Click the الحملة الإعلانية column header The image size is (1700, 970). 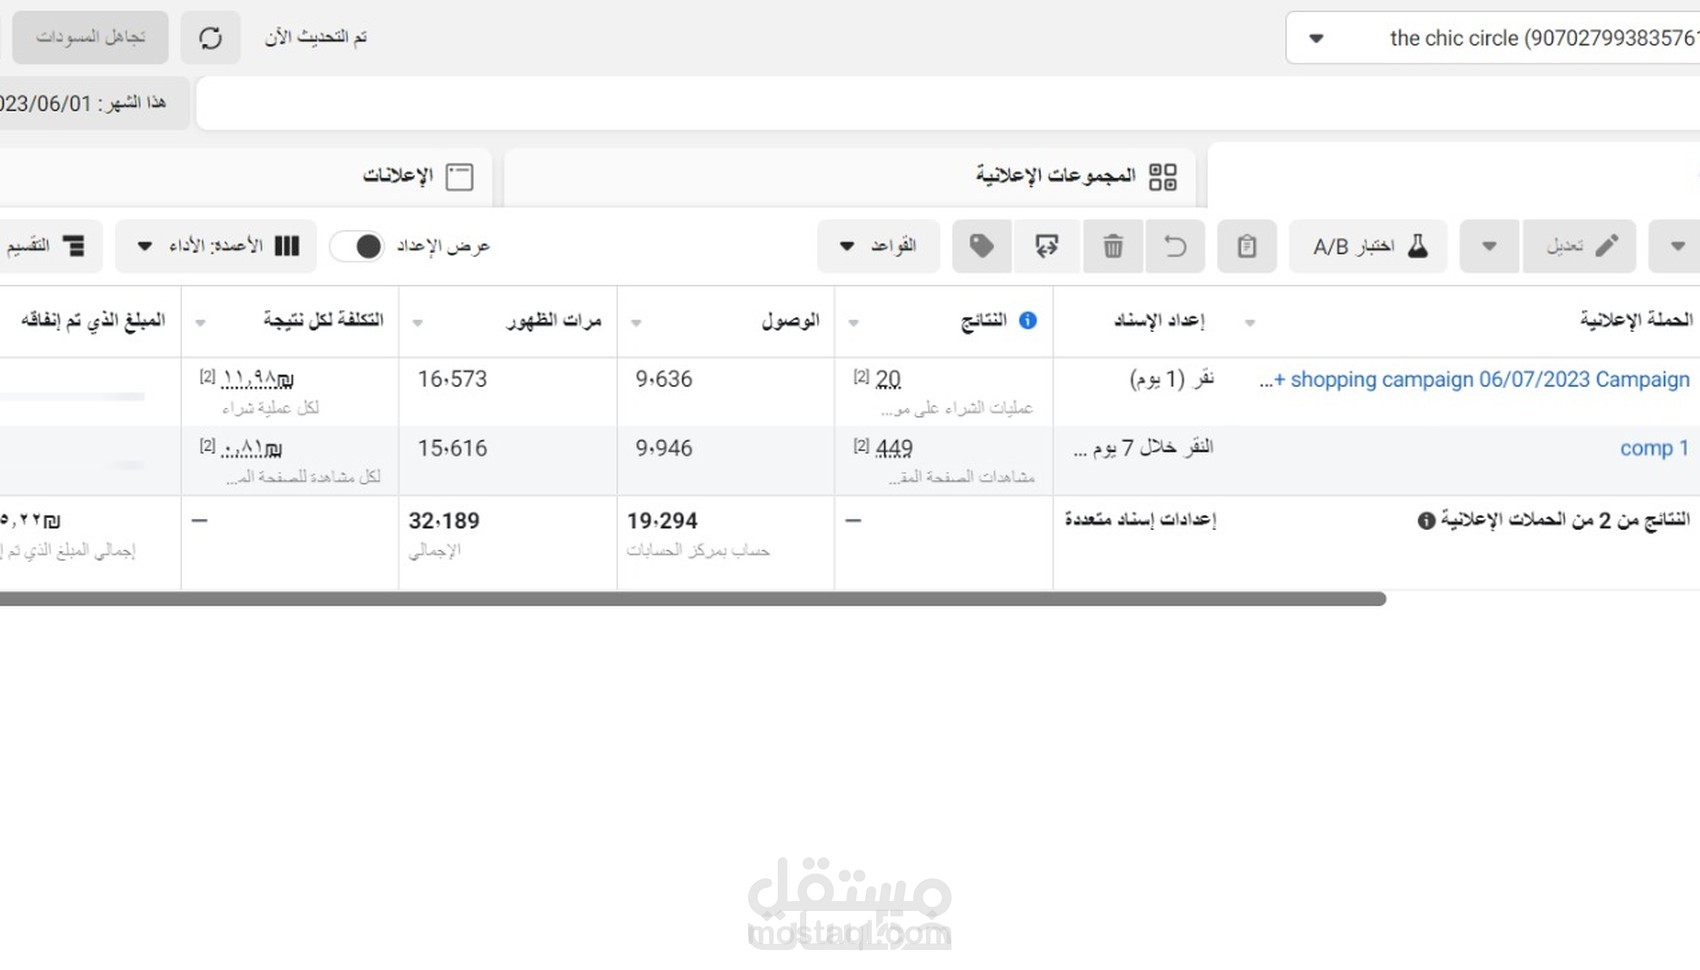(x=1636, y=320)
